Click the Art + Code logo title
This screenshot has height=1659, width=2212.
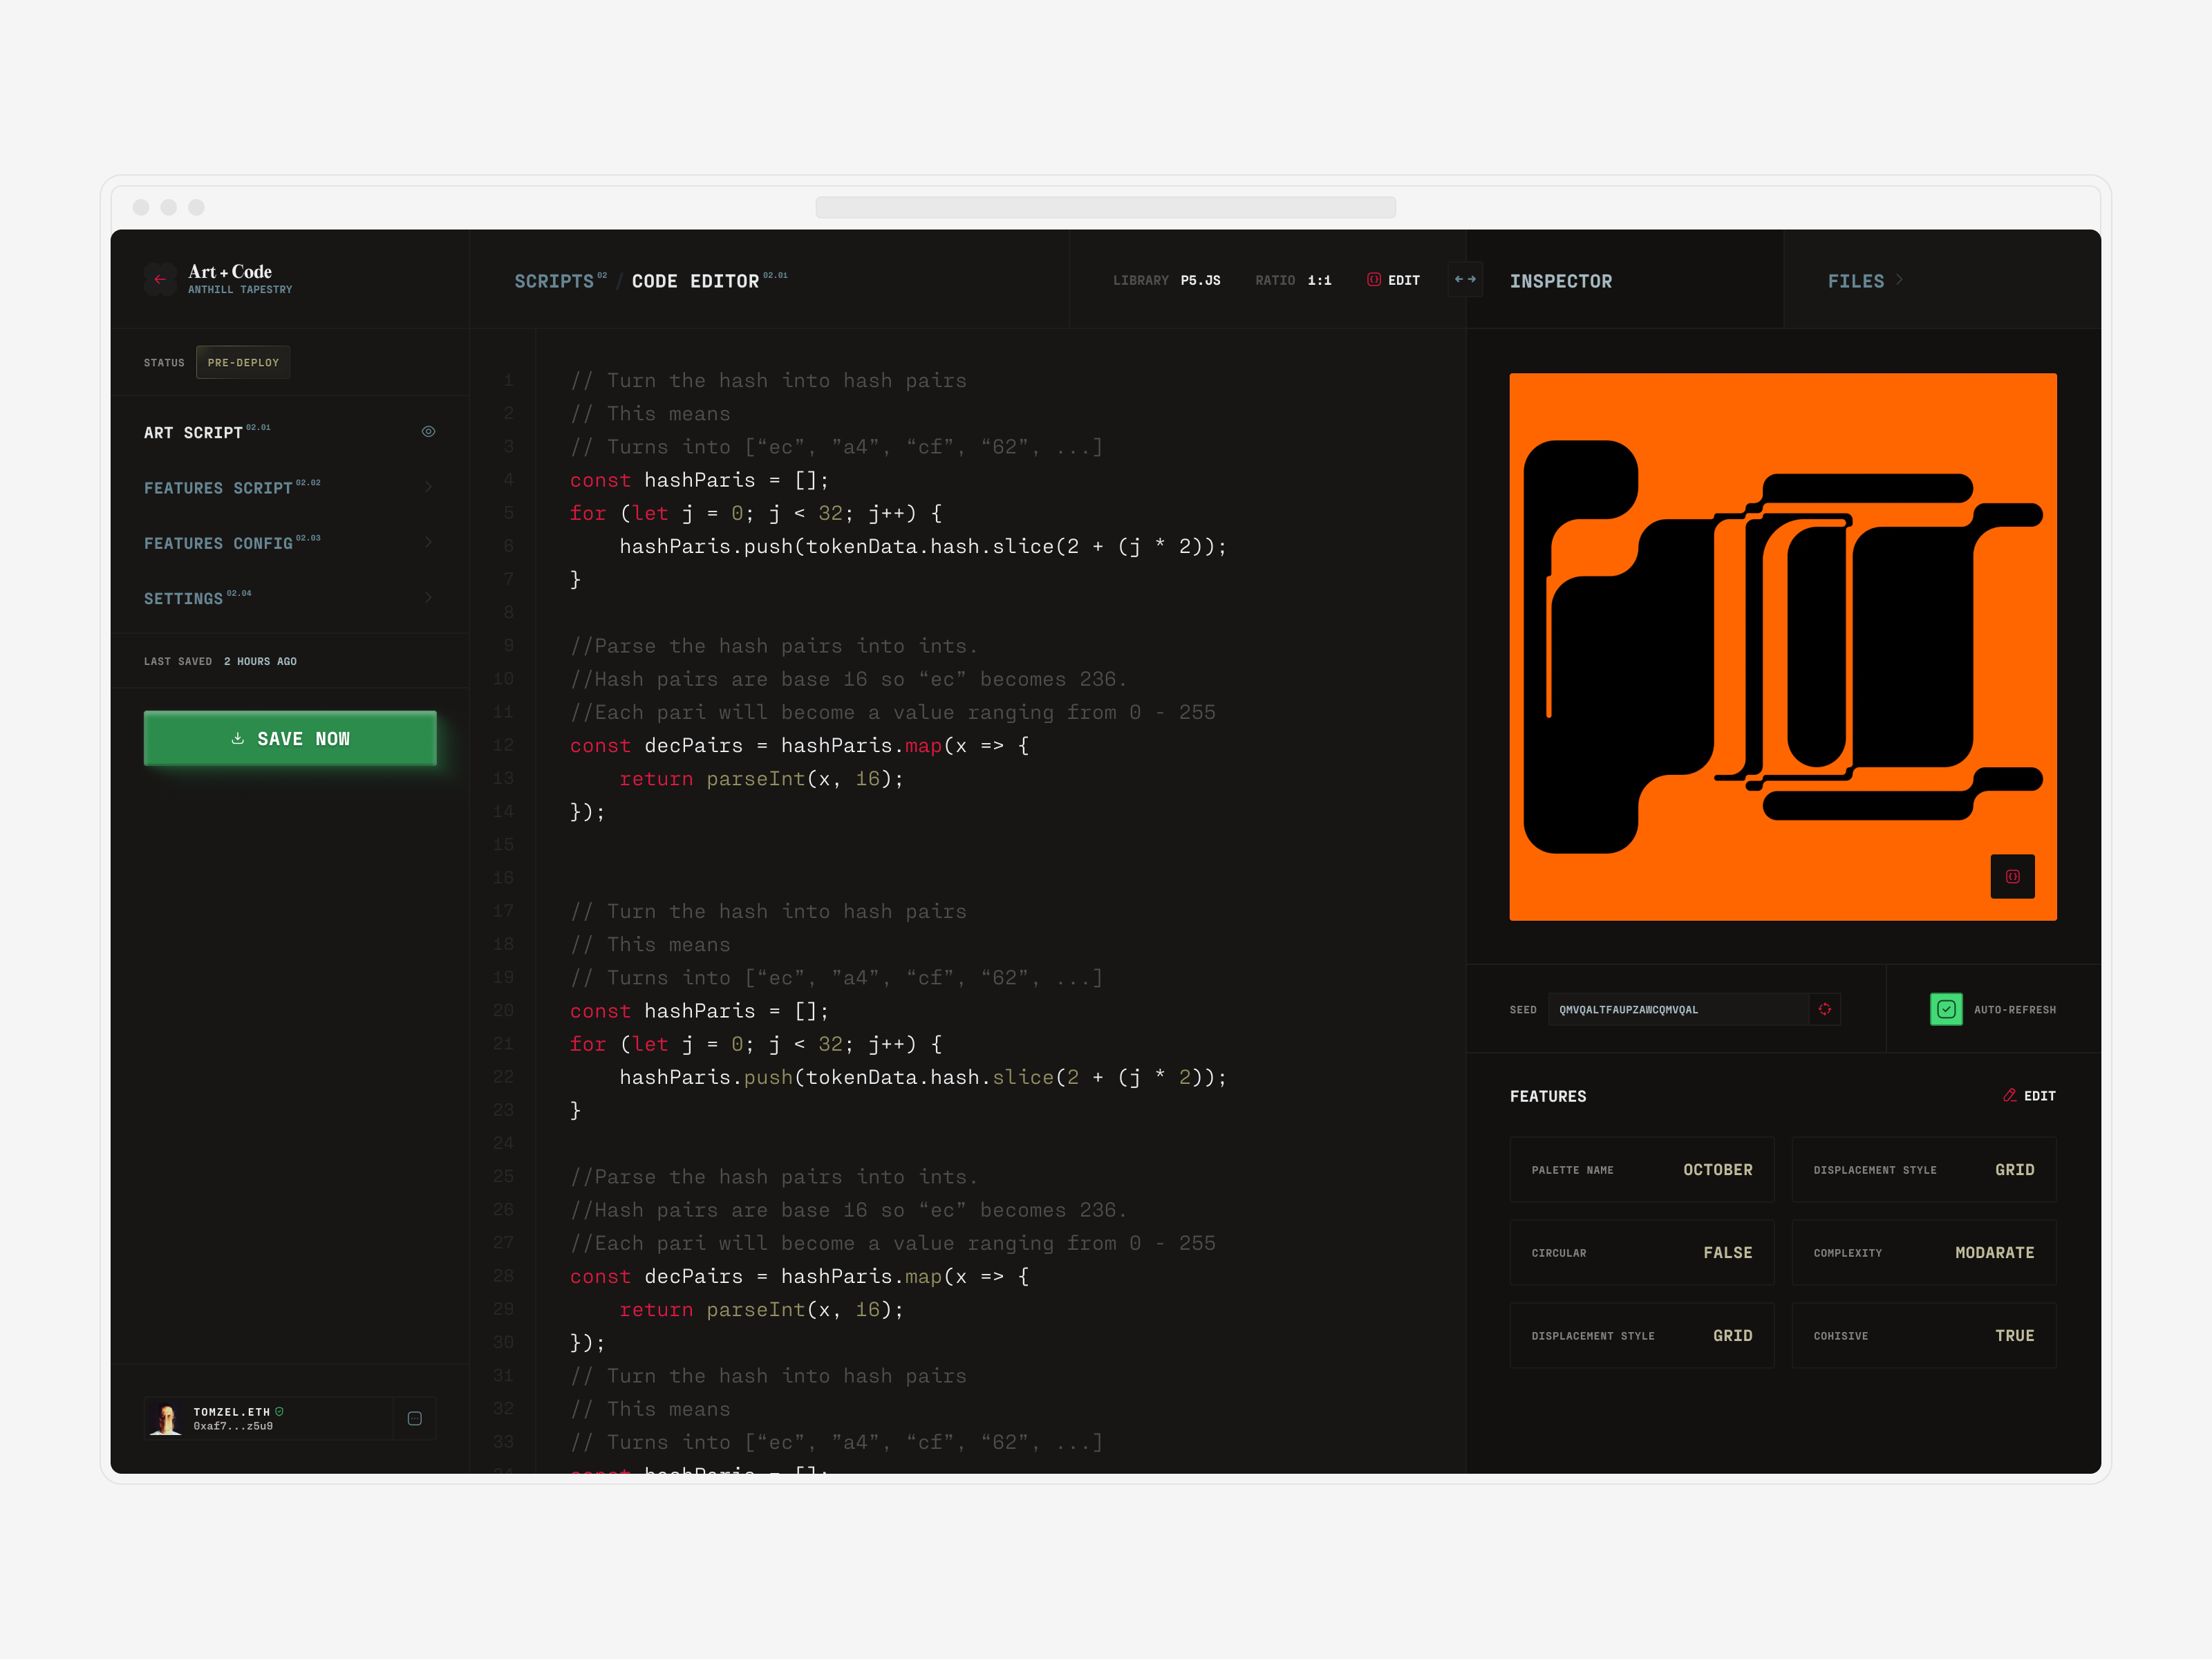pyautogui.click(x=230, y=272)
